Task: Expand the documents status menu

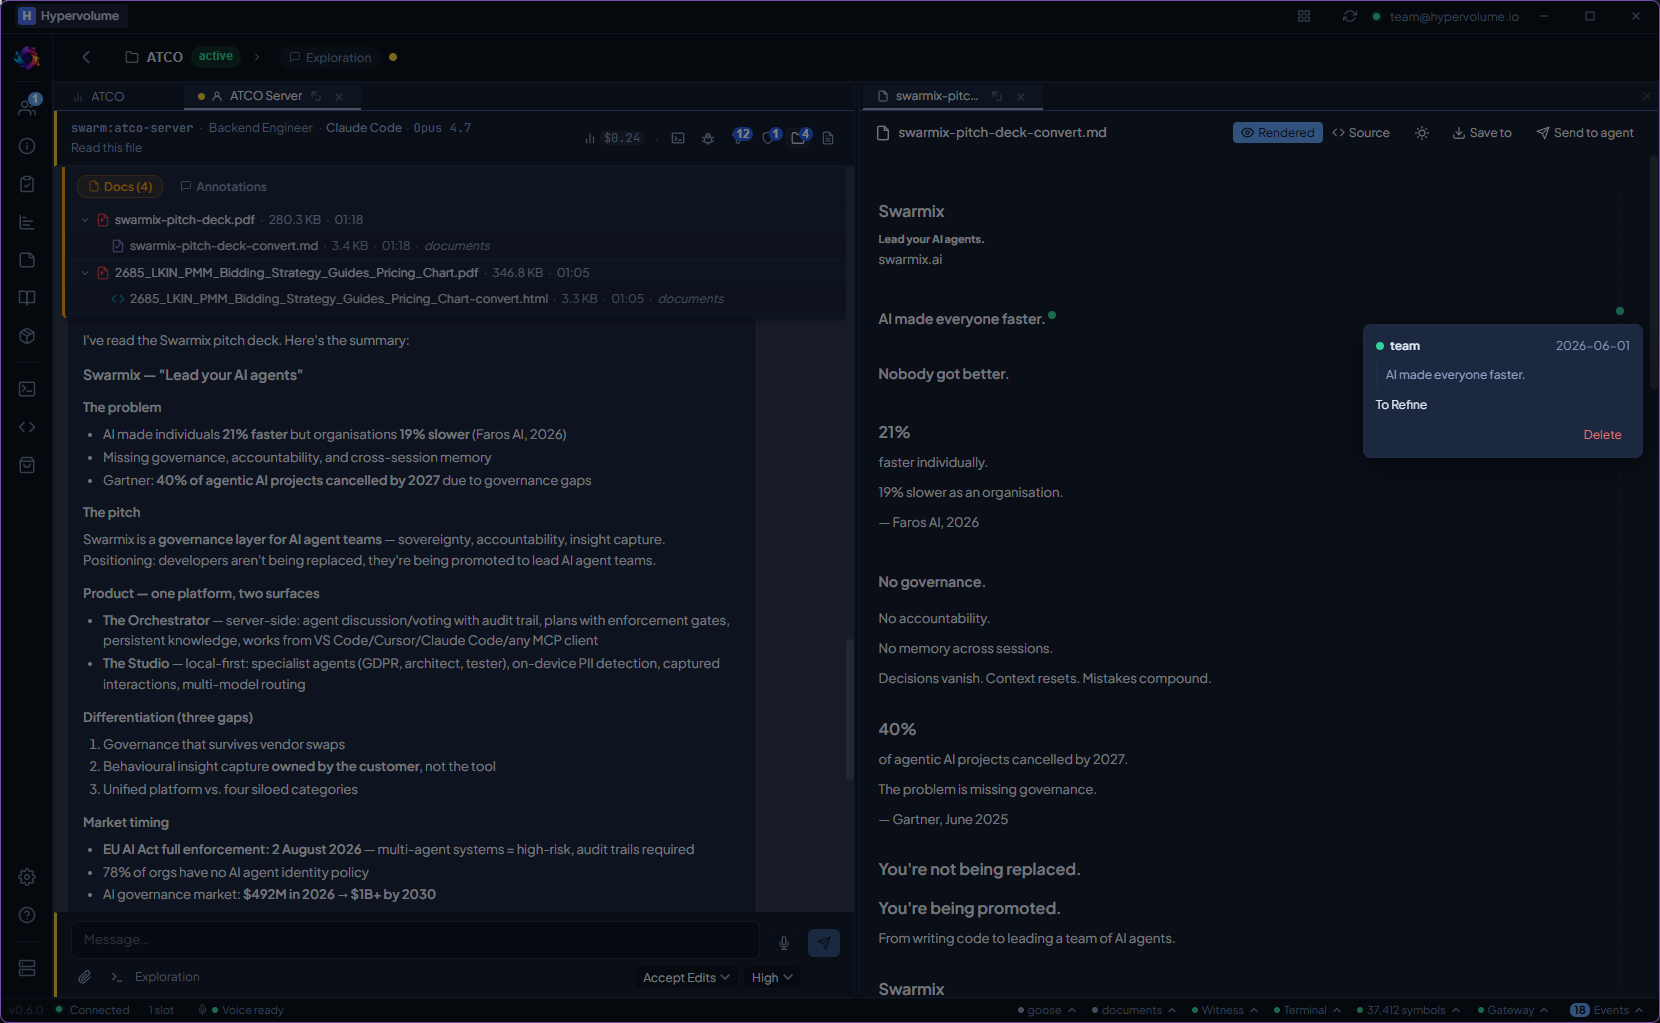Action: point(1133,1010)
